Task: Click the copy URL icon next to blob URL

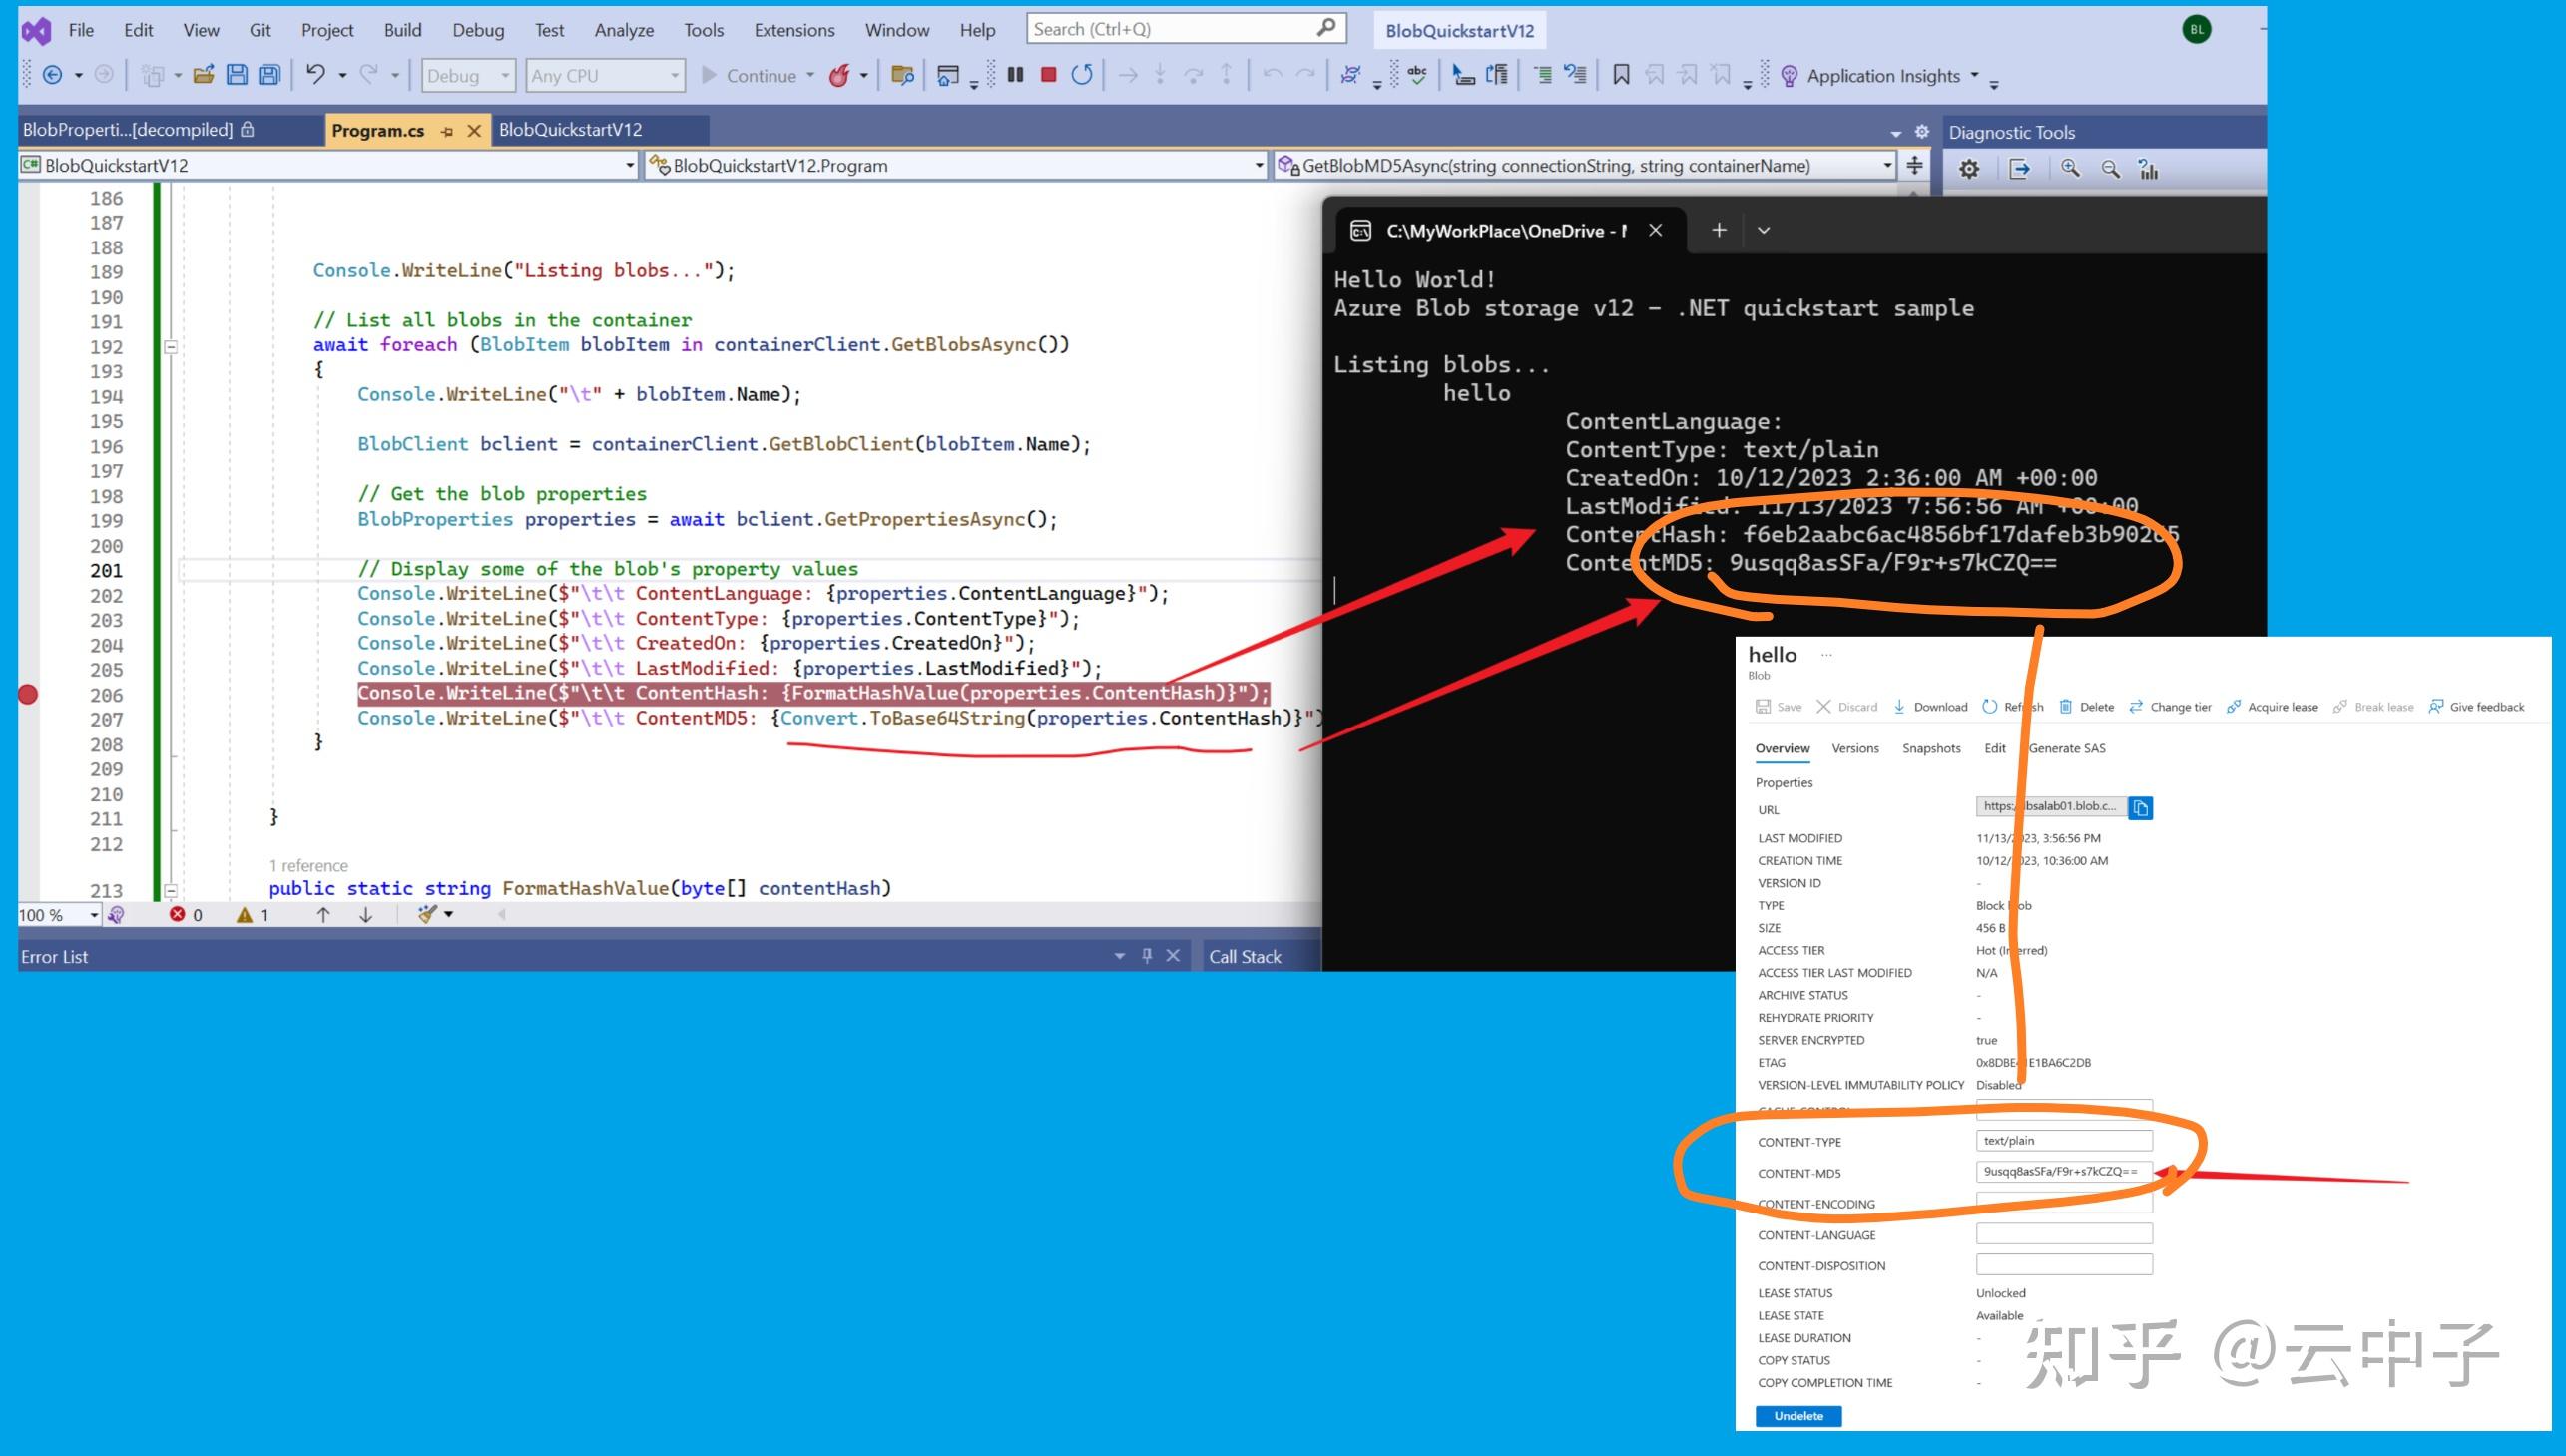Action: (x=2140, y=808)
